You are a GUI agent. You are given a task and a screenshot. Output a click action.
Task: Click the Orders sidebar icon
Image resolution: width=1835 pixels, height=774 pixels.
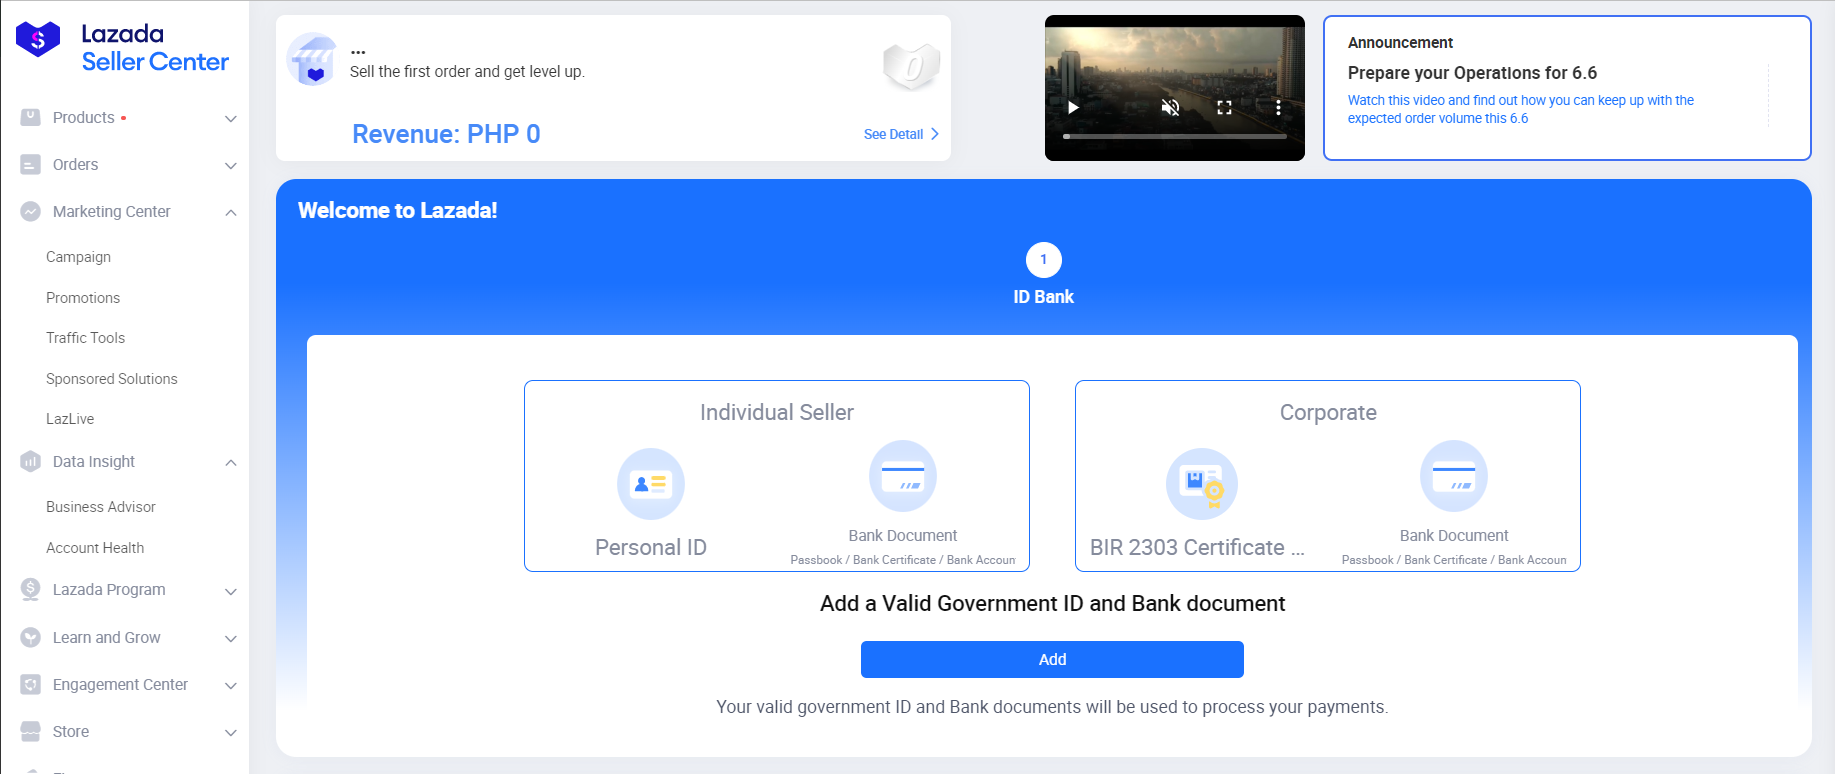point(31,165)
